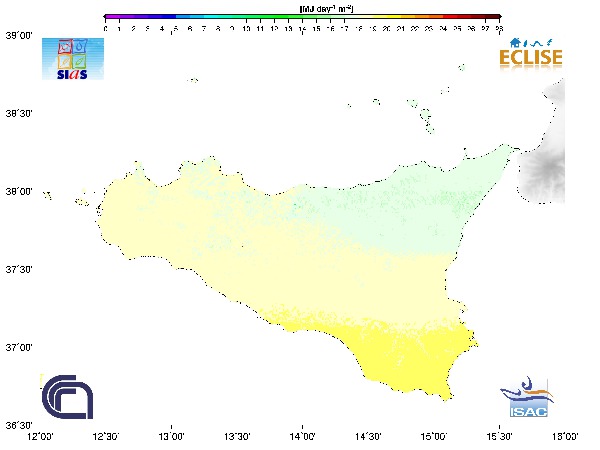Viewport: 600px width, 450px height.
Task: Click the 15°00' longitude label
Action: 434,437
